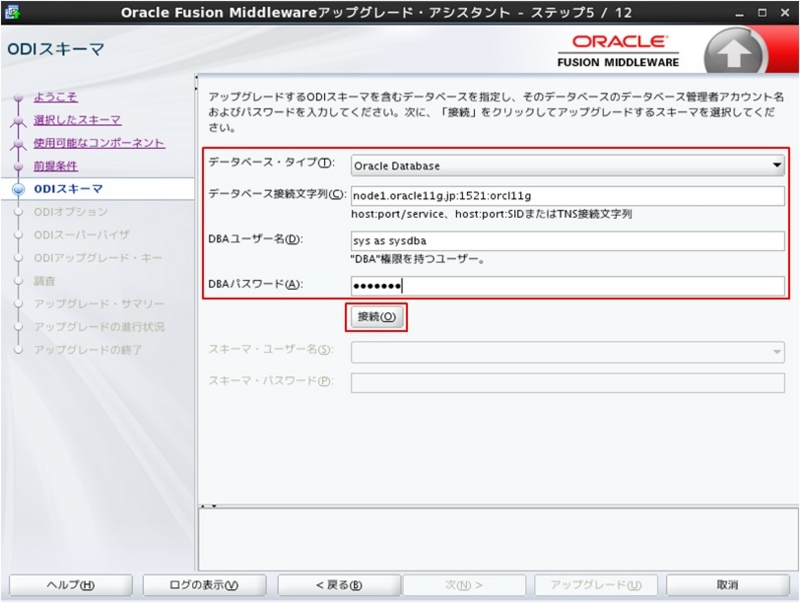Open the データベース・タイプ dropdown
The height and width of the screenshot is (603, 800).
coord(567,166)
